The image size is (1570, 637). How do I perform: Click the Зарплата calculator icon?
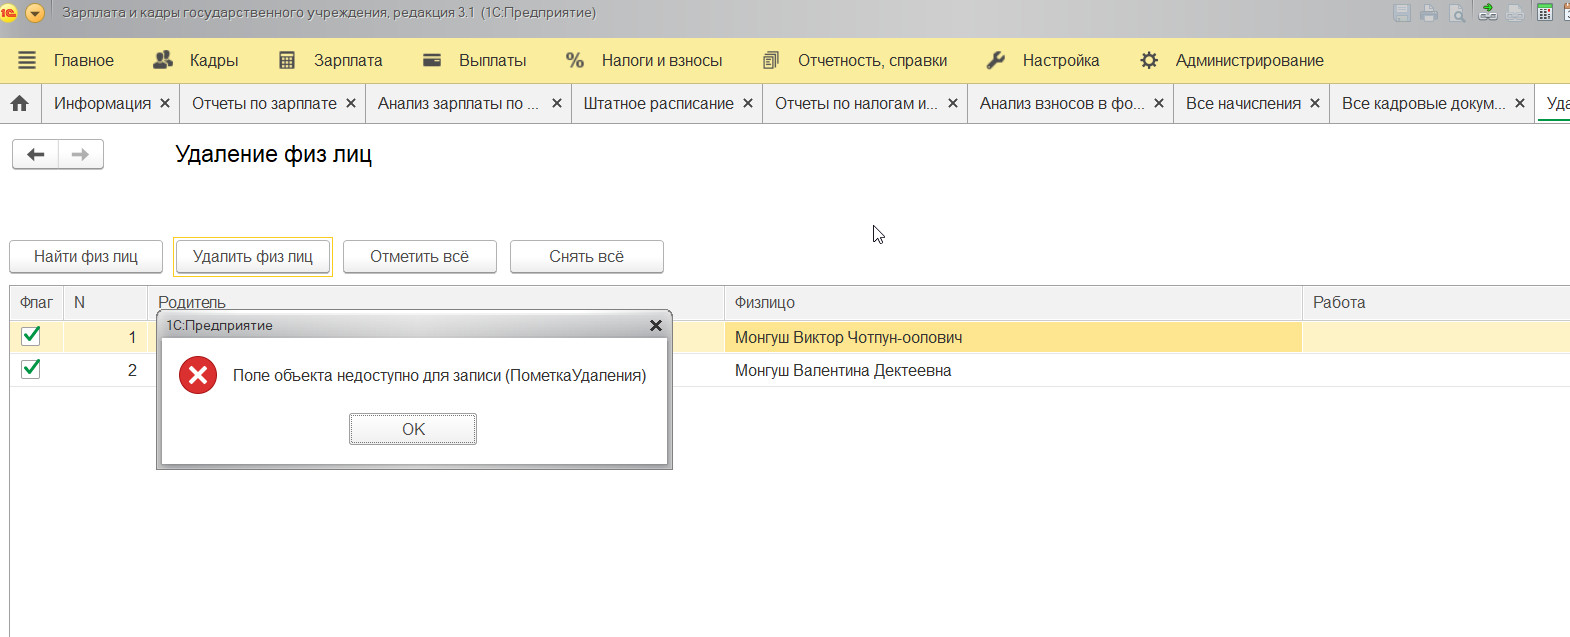(287, 60)
